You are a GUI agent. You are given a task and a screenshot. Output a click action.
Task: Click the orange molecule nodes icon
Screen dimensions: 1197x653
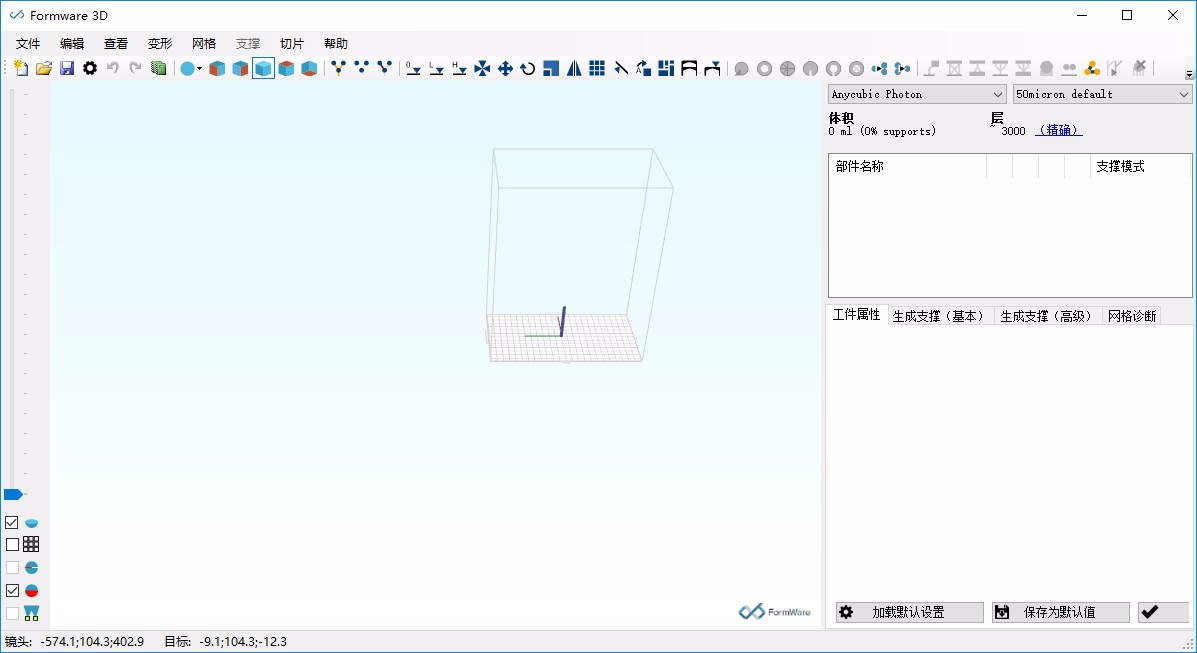[1092, 69]
